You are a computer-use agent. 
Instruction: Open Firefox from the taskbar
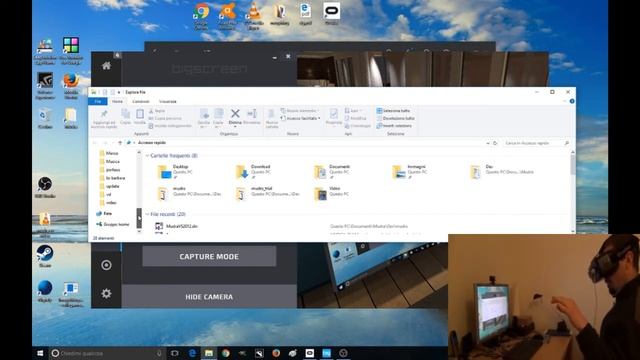(276, 353)
